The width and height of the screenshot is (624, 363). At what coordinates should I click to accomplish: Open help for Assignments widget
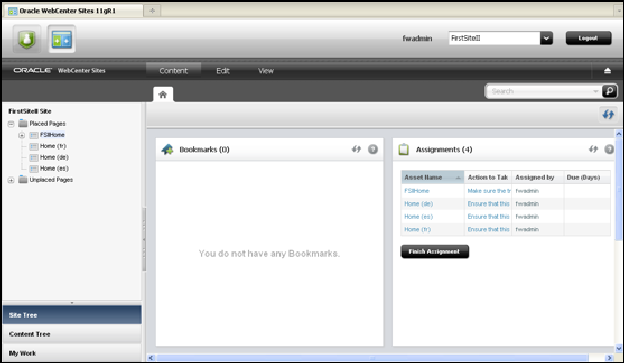point(609,149)
